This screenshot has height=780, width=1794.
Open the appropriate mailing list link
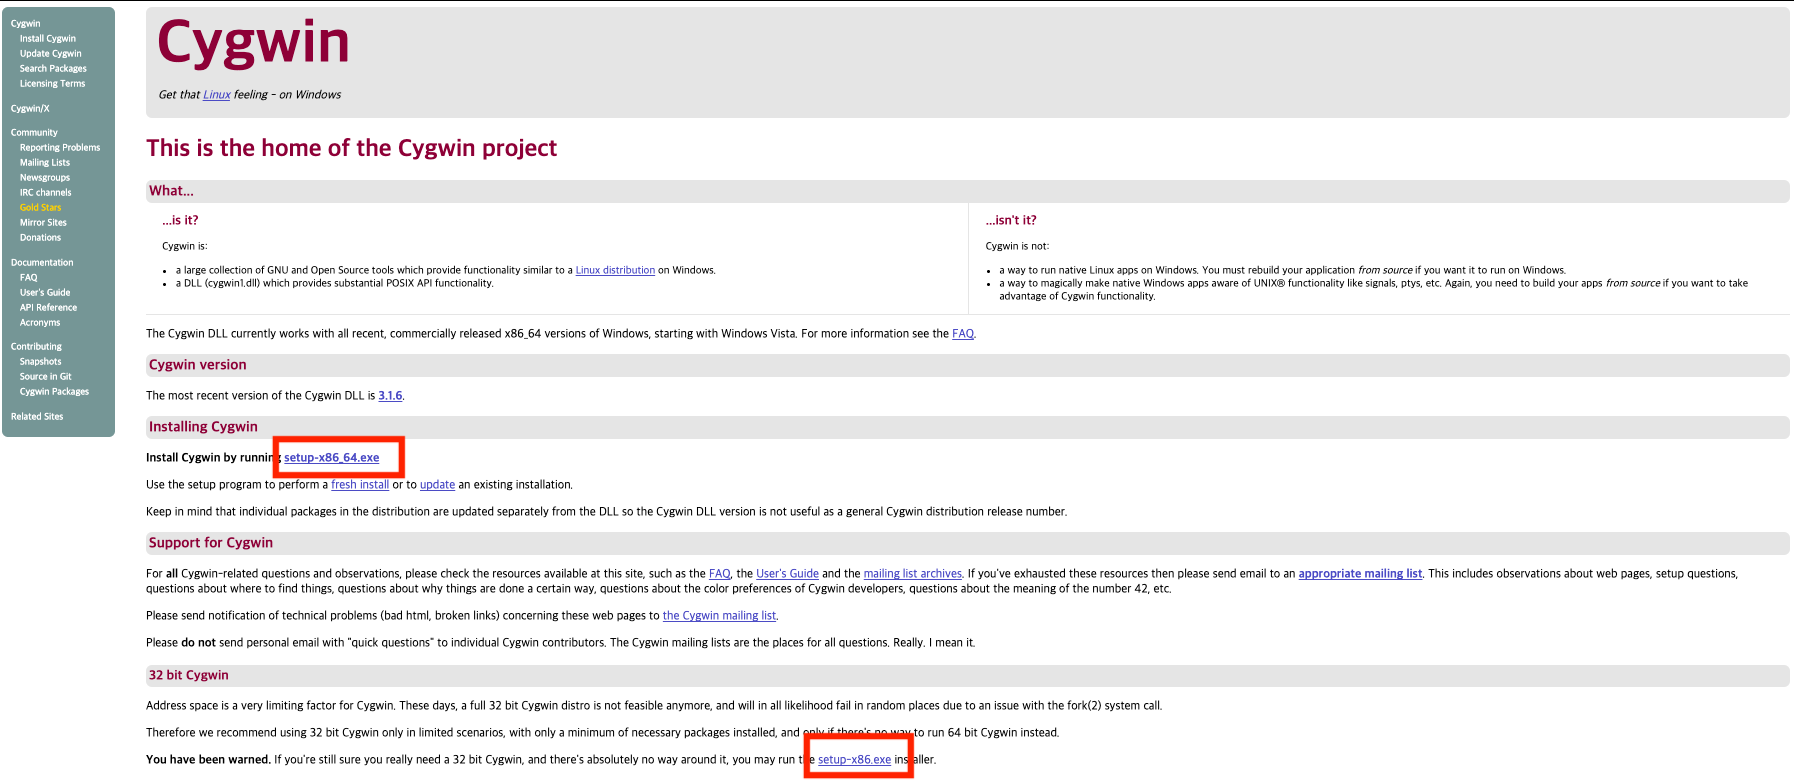point(1360,573)
